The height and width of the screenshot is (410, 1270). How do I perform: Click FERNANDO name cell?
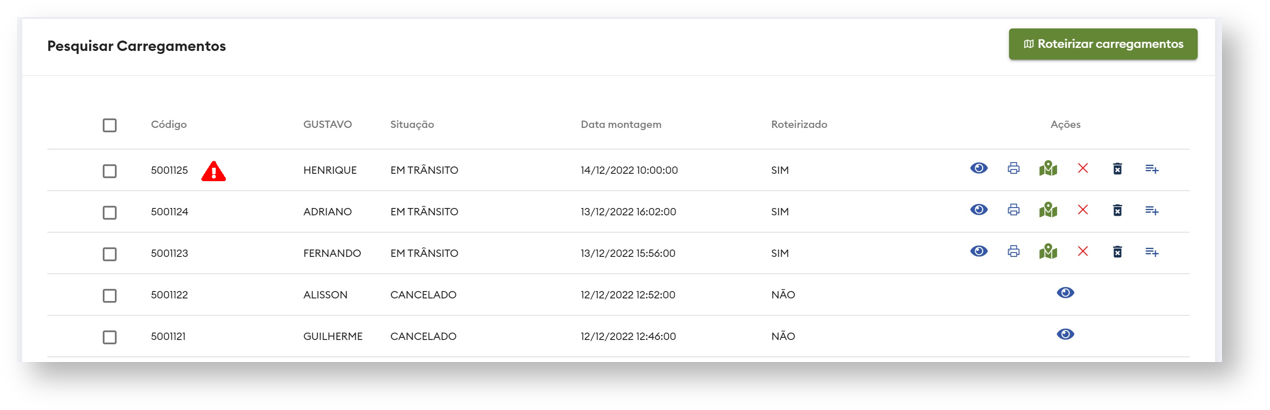(332, 254)
